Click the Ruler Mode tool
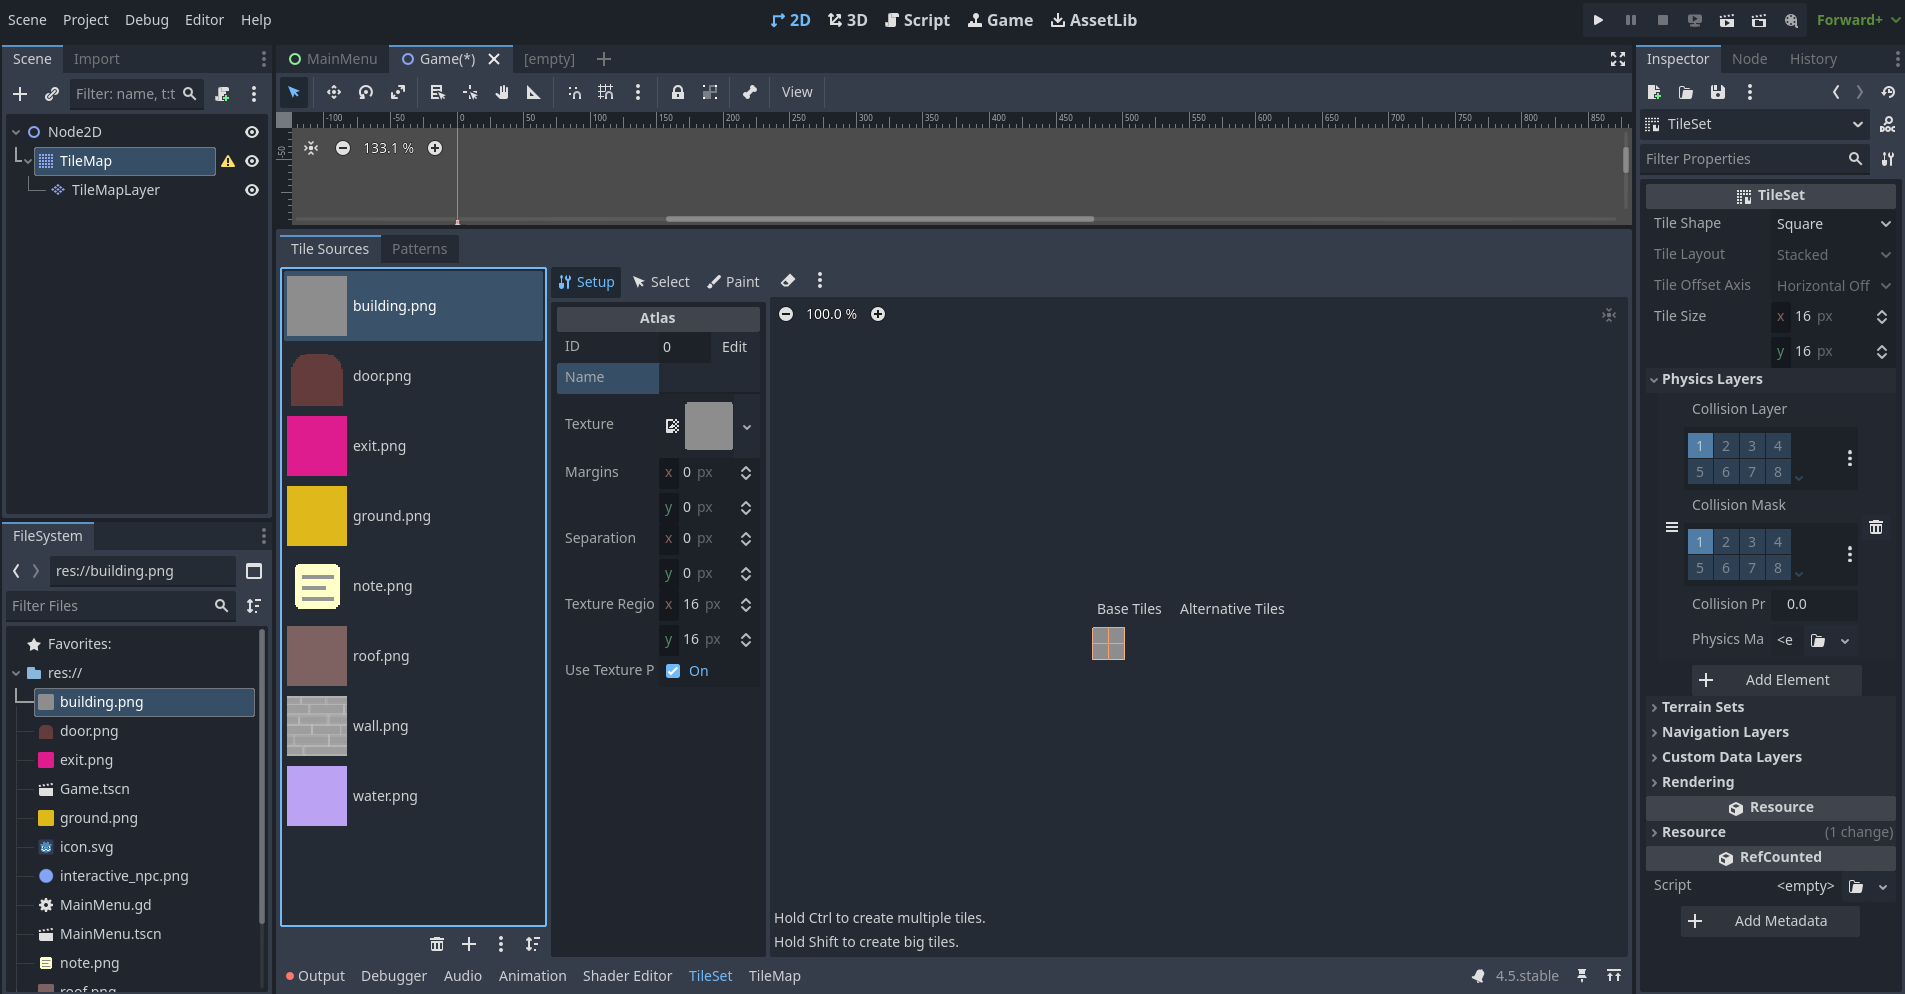The image size is (1905, 994). [x=534, y=92]
